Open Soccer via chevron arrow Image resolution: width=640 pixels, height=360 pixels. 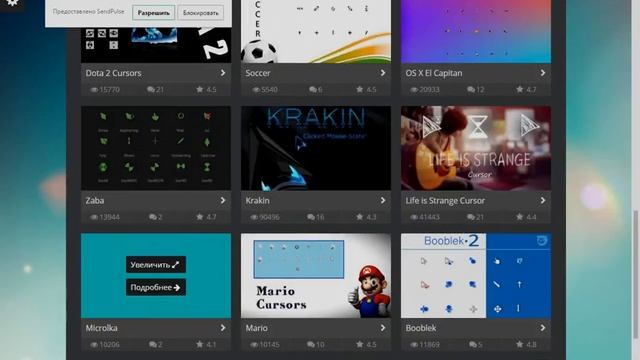383,73
